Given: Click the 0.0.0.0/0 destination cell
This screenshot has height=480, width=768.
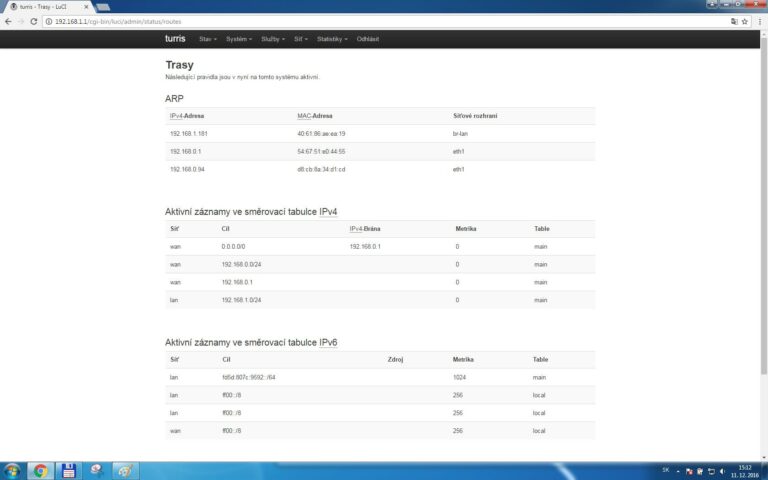Looking at the screenshot, I should (x=233, y=247).
